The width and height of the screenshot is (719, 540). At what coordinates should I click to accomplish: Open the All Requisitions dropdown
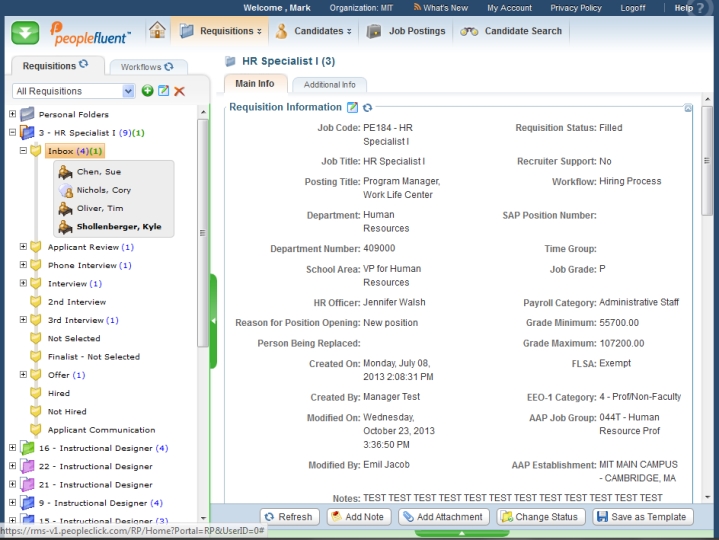[x=128, y=91]
